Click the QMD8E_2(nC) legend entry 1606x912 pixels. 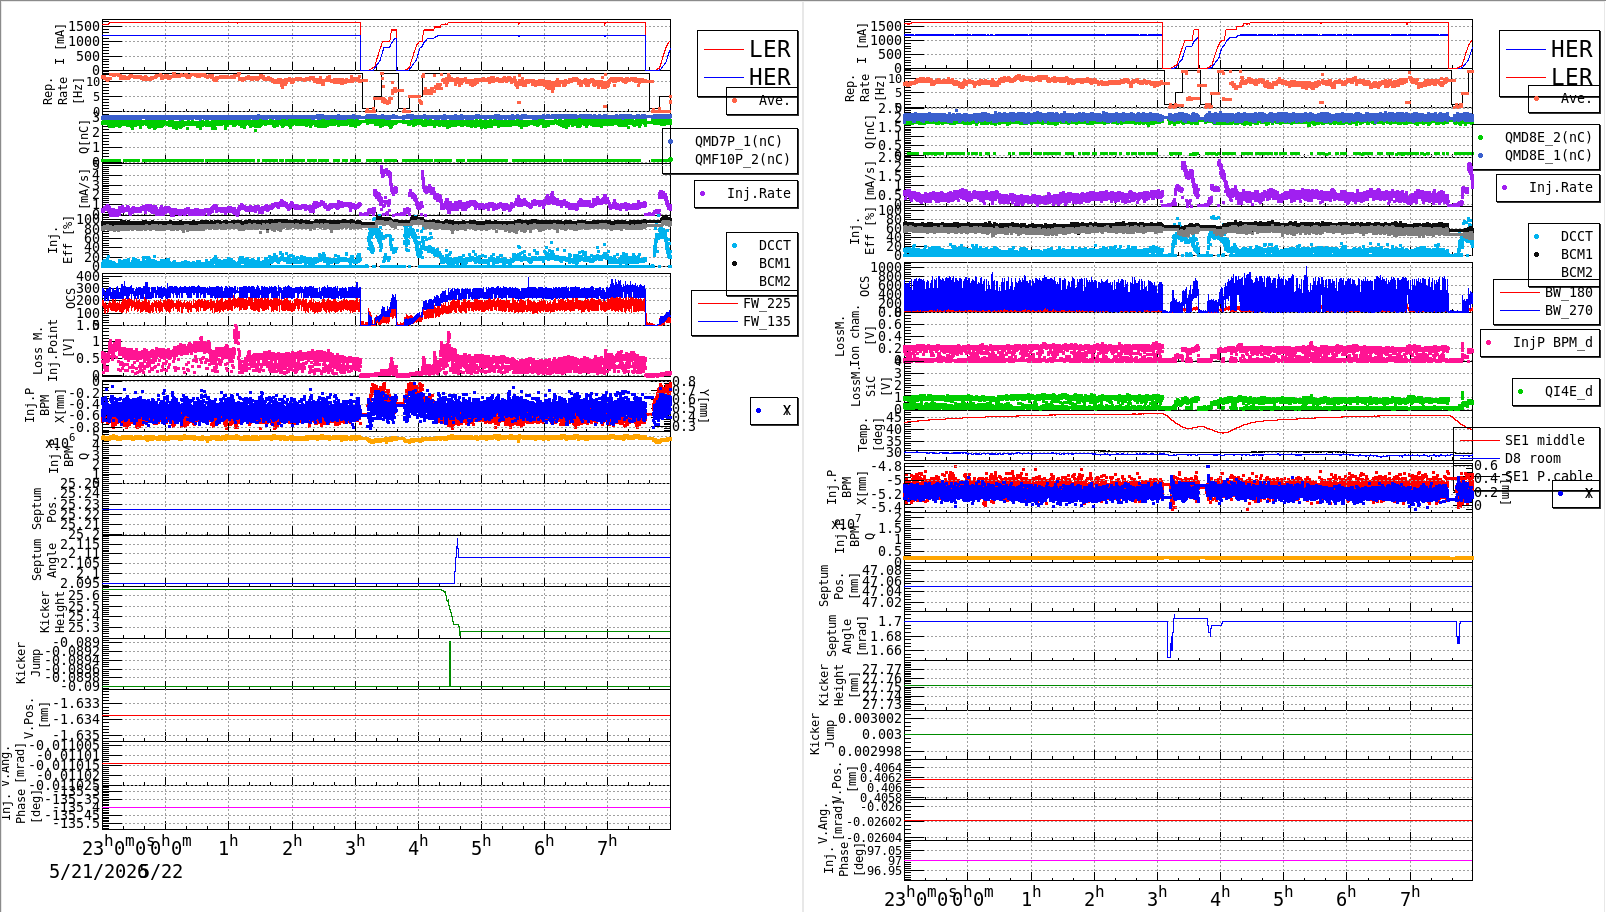1548,137
